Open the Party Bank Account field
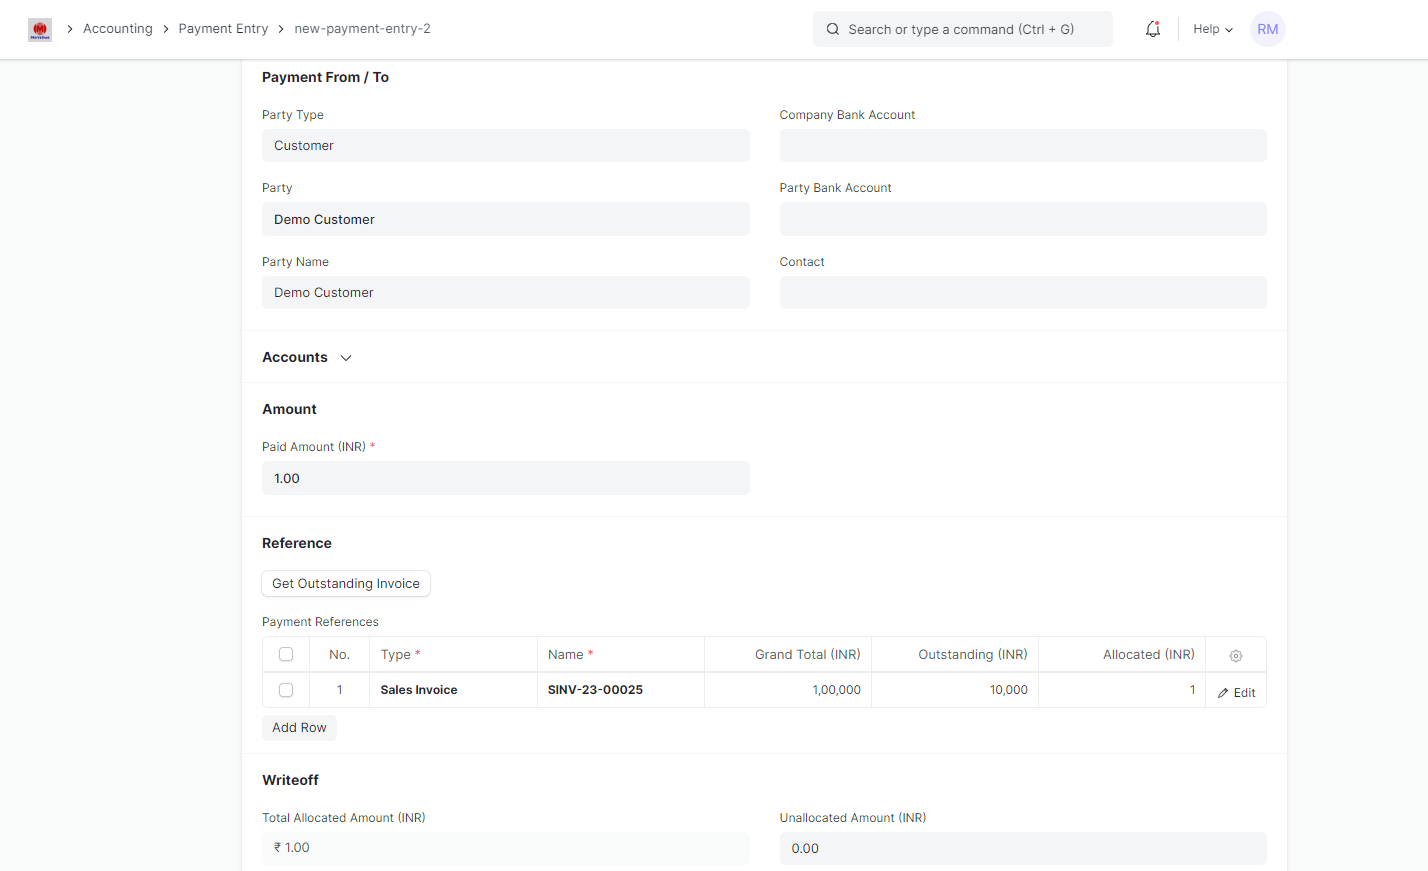Screen dimensions: 1428x871 pyautogui.click(x=1023, y=219)
